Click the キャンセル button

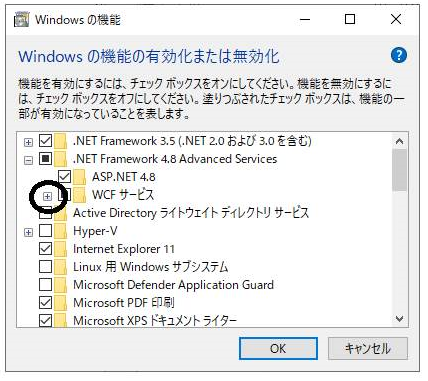point(368,349)
